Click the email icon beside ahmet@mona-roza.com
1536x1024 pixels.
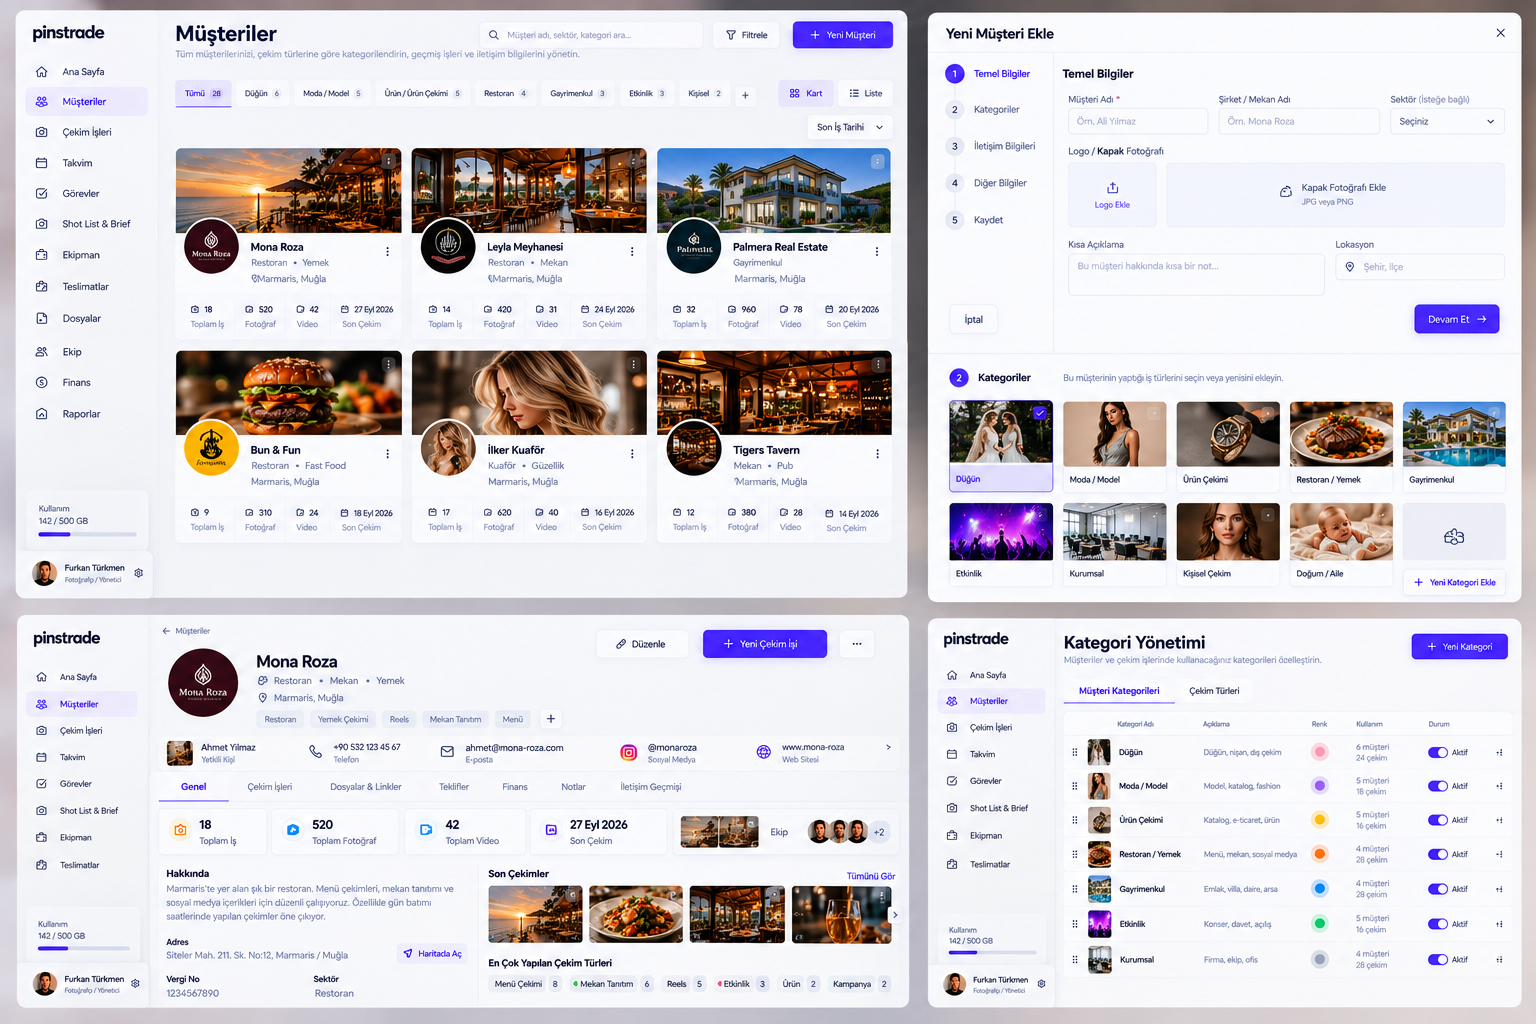tap(447, 751)
